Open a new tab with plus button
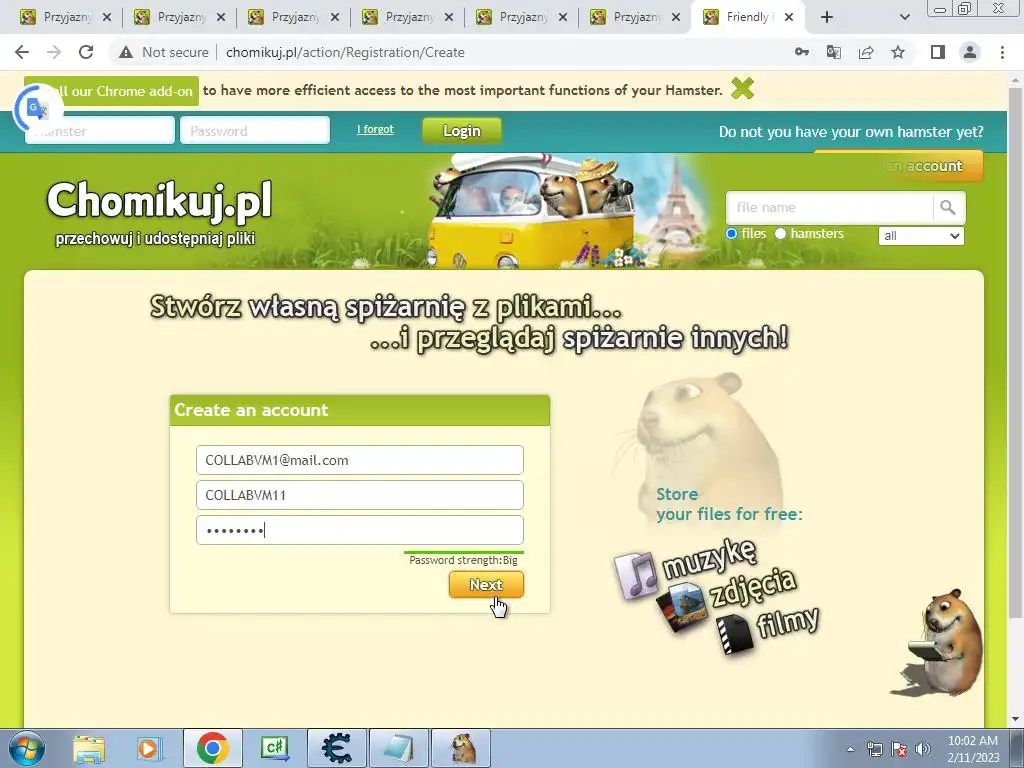The height and width of the screenshot is (768, 1024). coord(827,17)
